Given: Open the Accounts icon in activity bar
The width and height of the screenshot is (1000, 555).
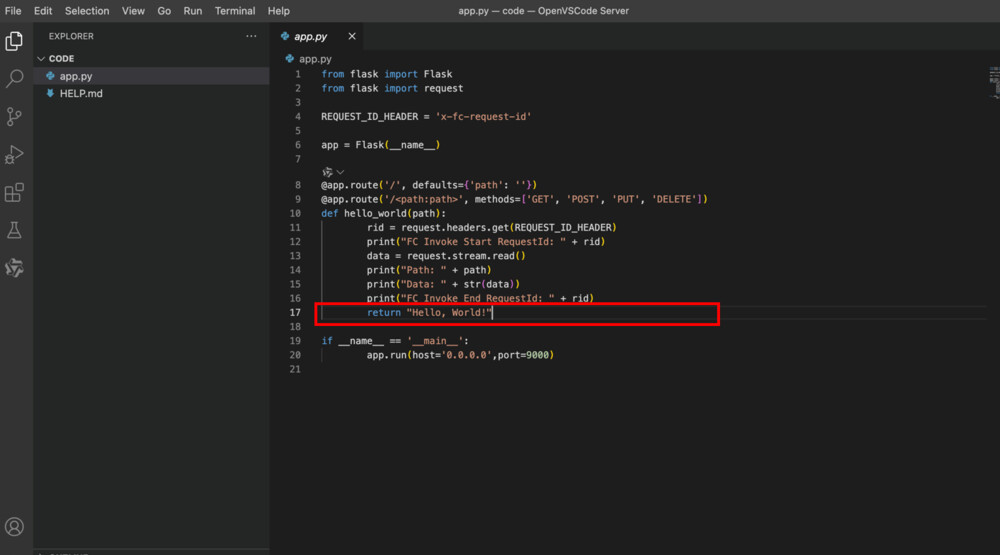Looking at the screenshot, I should 14,527.
